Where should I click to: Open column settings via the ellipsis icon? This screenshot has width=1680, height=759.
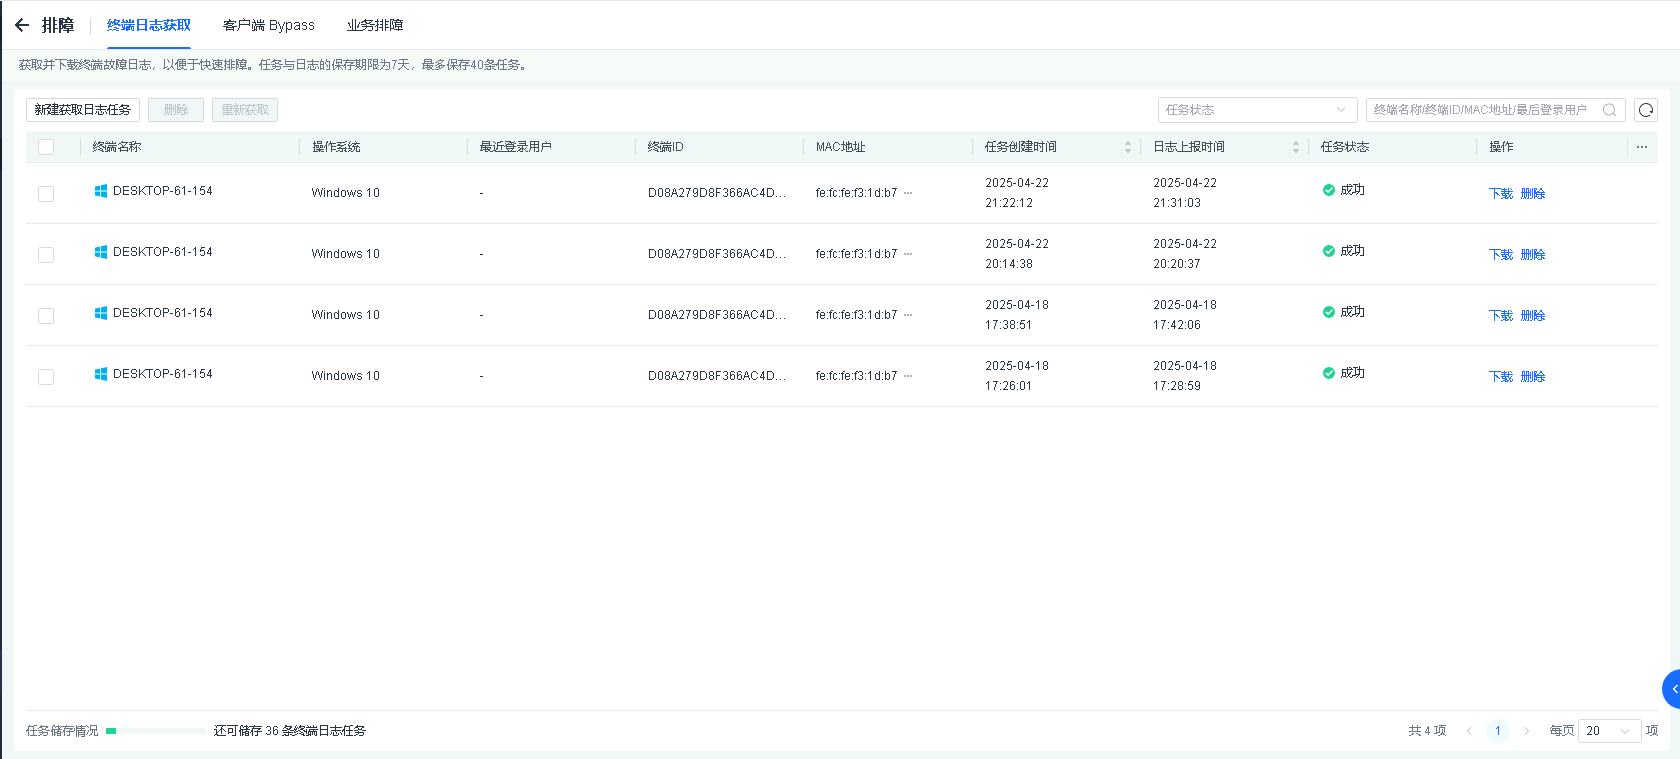[x=1642, y=147]
